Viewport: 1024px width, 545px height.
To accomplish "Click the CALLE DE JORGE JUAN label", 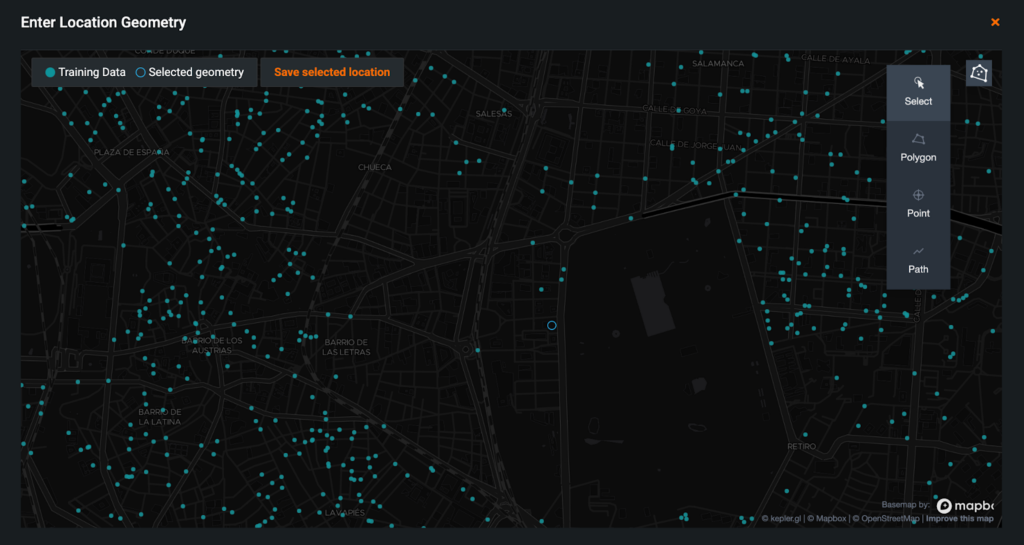I will pos(696,145).
